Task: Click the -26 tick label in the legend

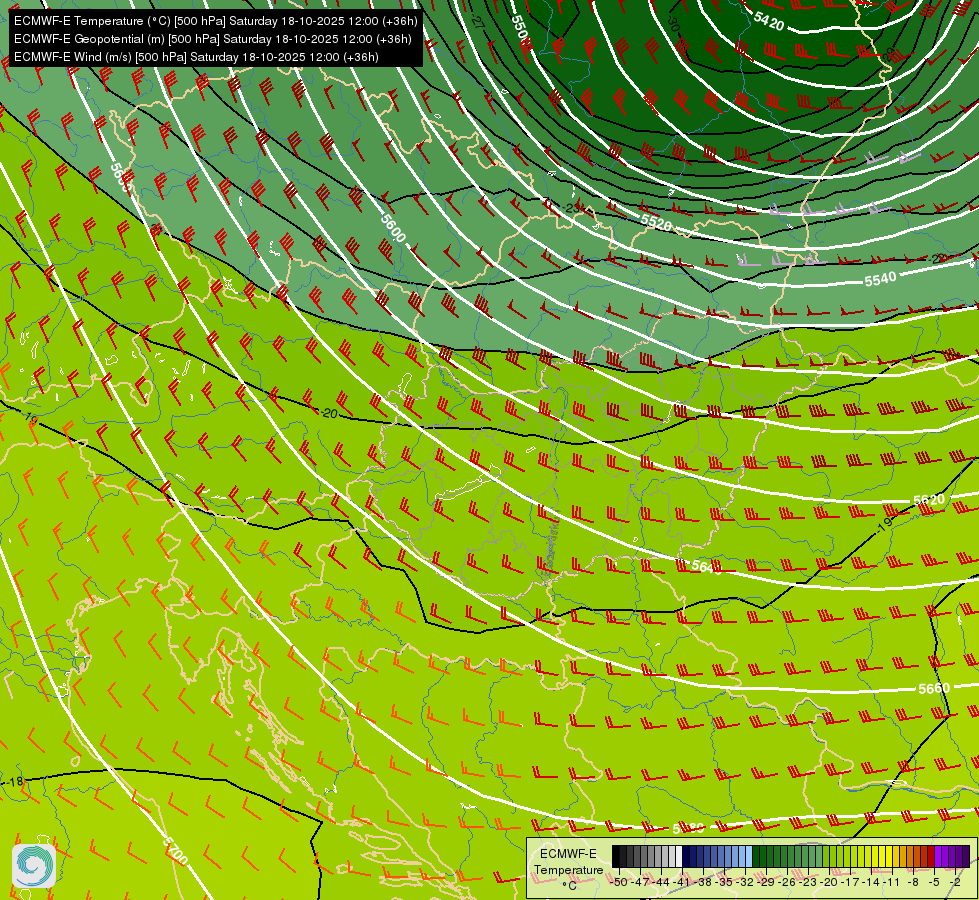Action: (787, 883)
